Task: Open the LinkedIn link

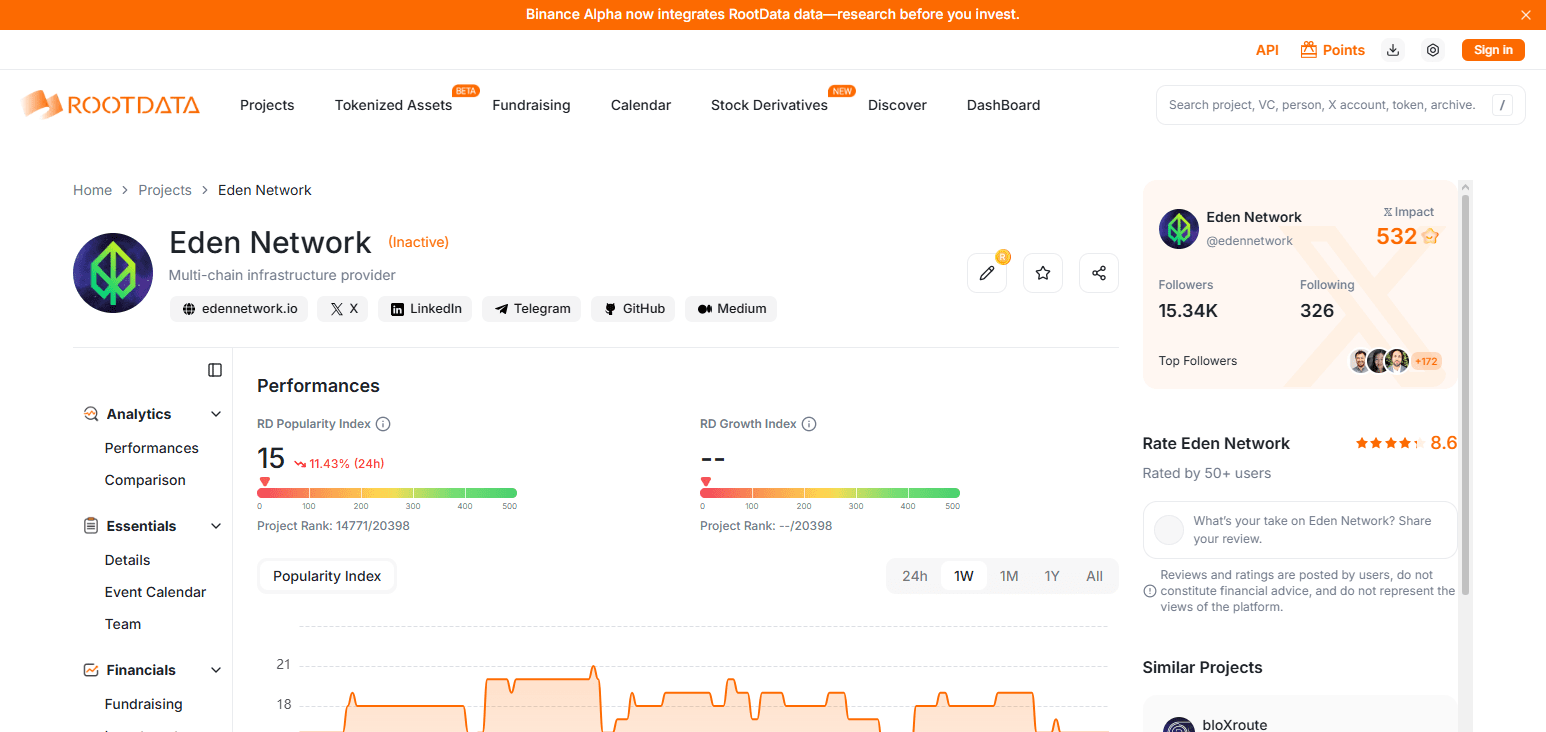Action: click(425, 309)
